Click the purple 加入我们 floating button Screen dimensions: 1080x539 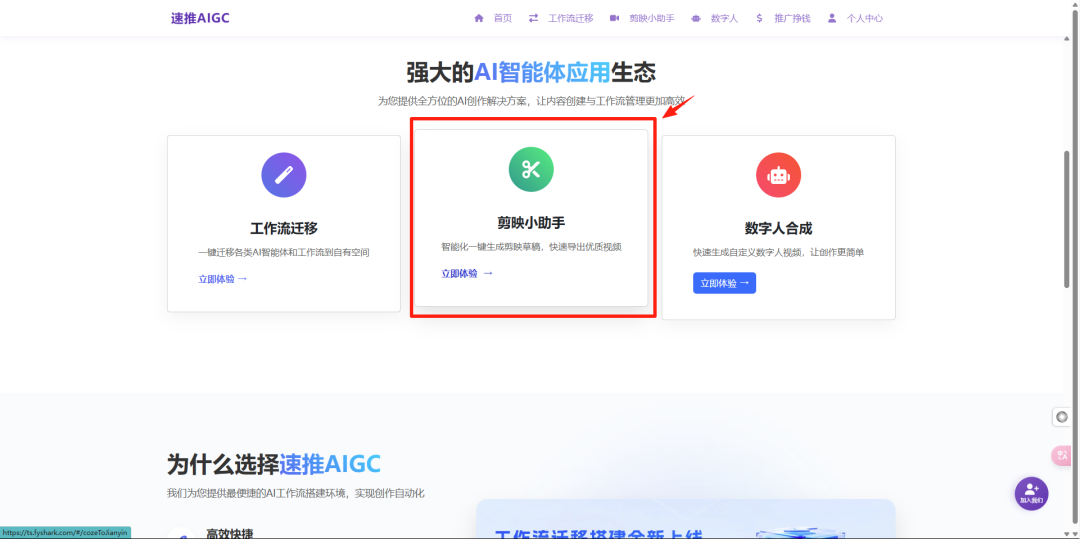pyautogui.click(x=1031, y=494)
